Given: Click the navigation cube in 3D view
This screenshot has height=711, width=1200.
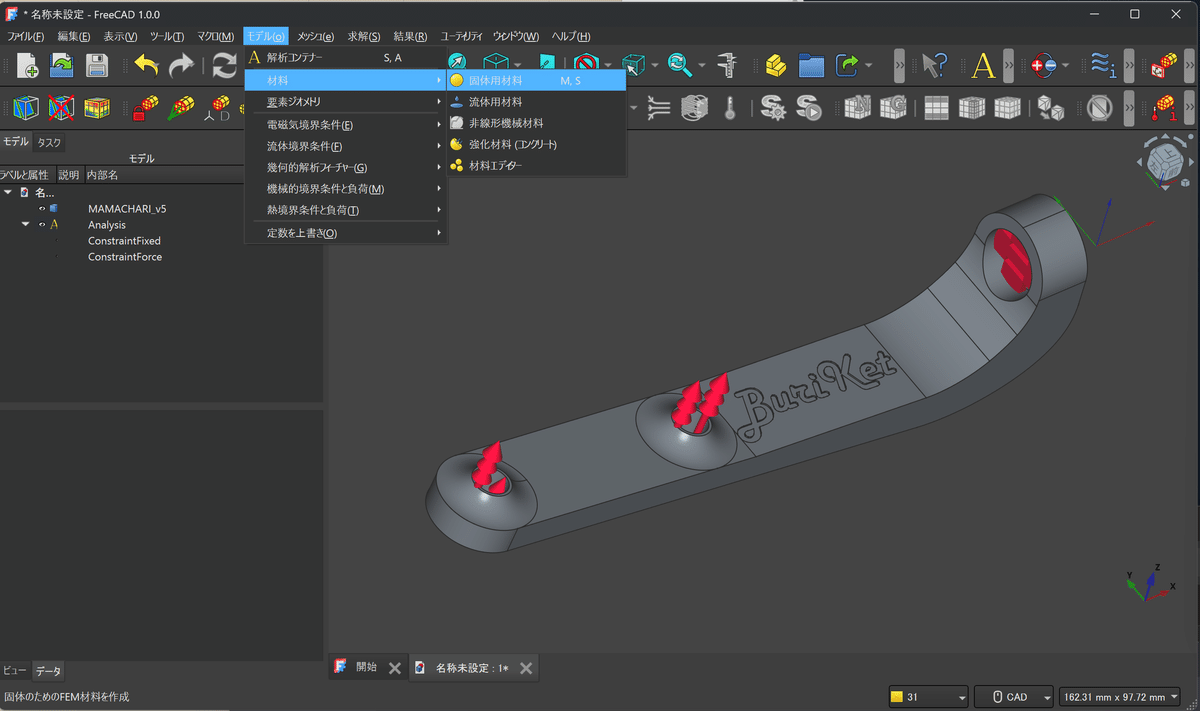Looking at the screenshot, I should (x=1163, y=160).
